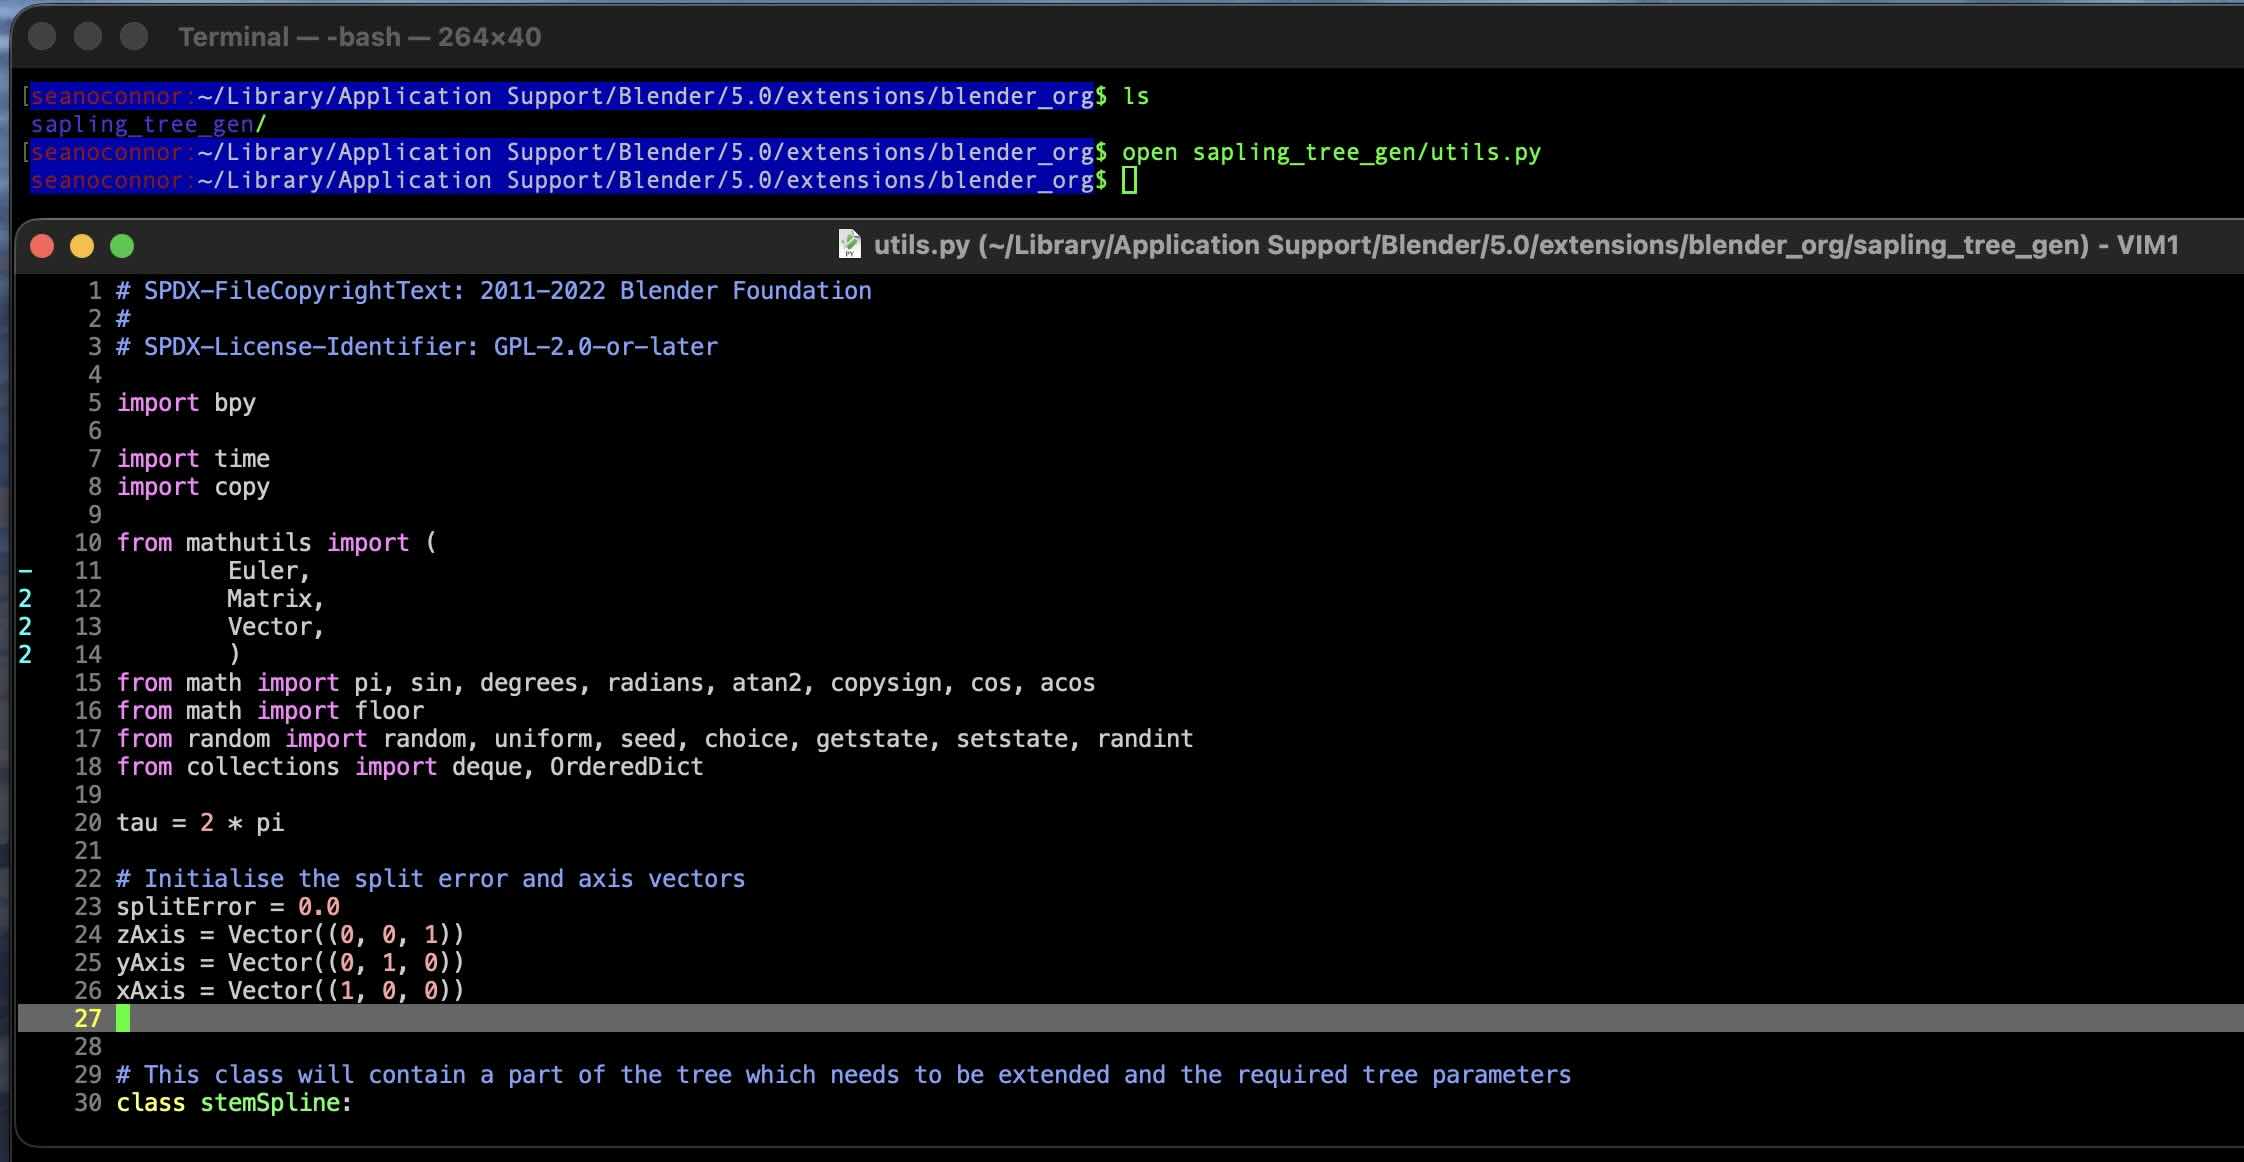Click the 'This class will contain' comment line 29
The image size is (2244, 1162).
(x=844, y=1075)
